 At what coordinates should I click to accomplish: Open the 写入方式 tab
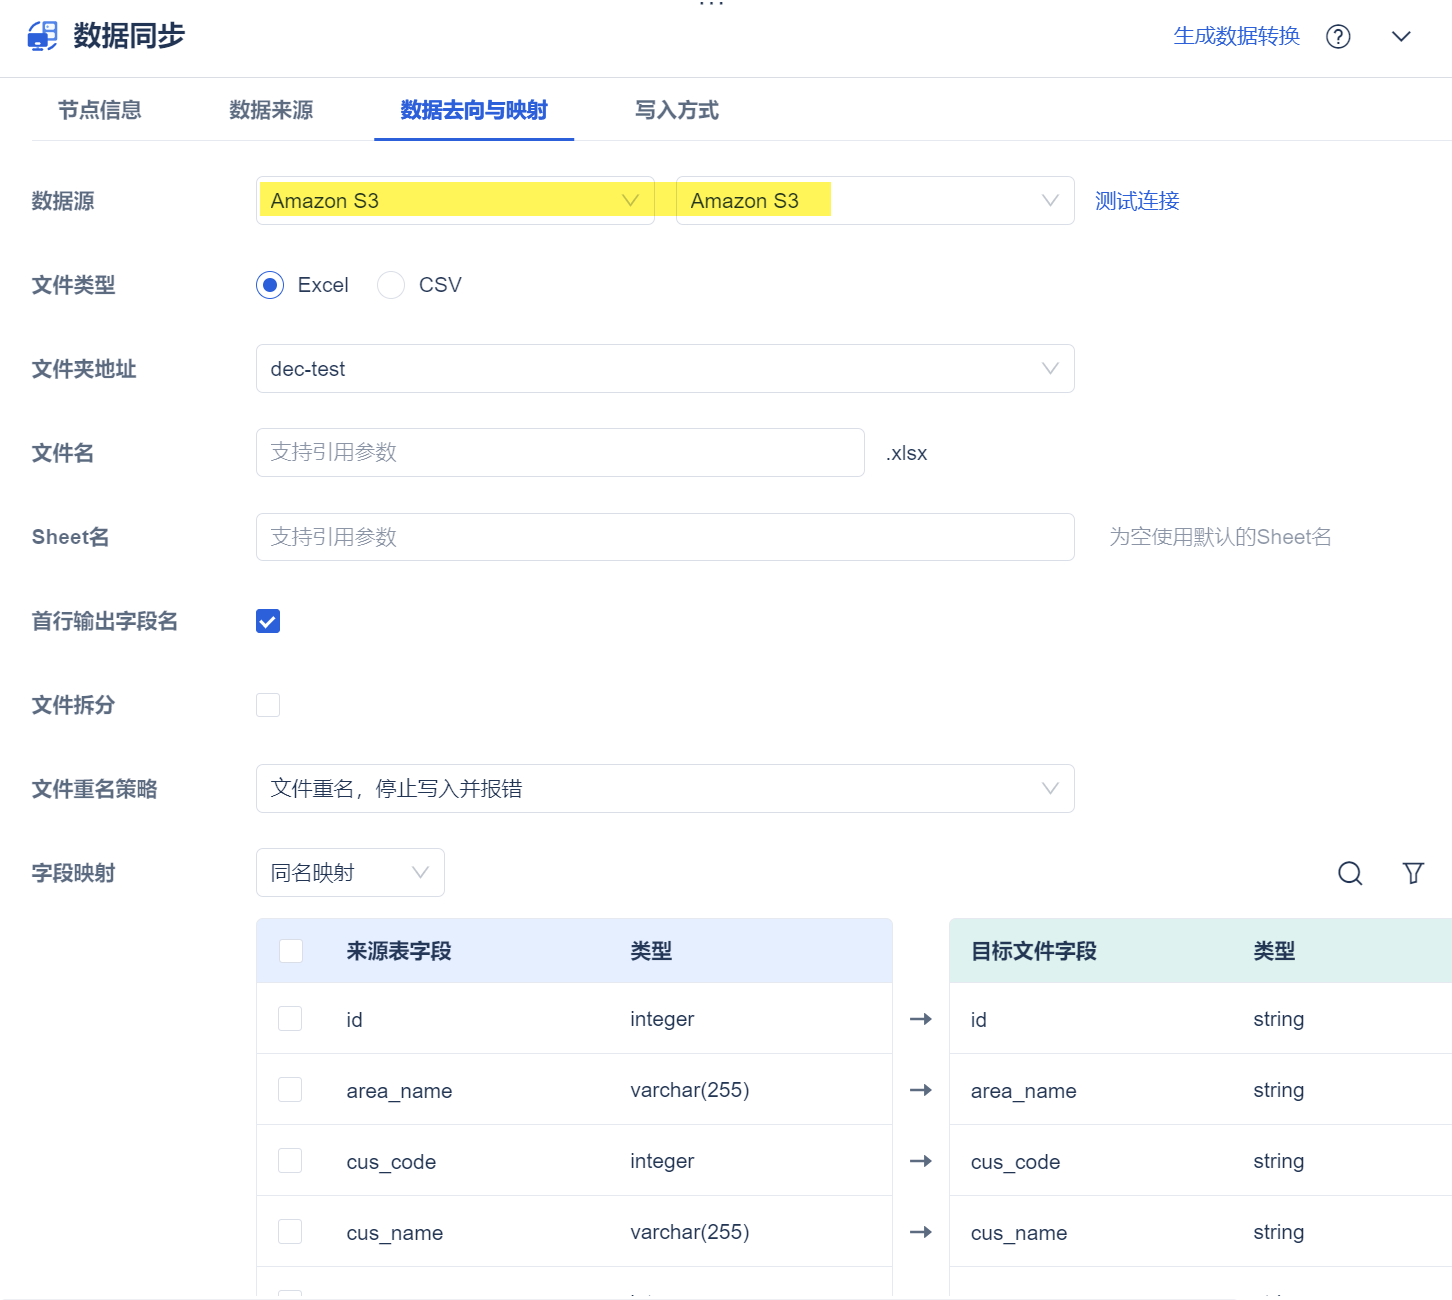point(677,110)
